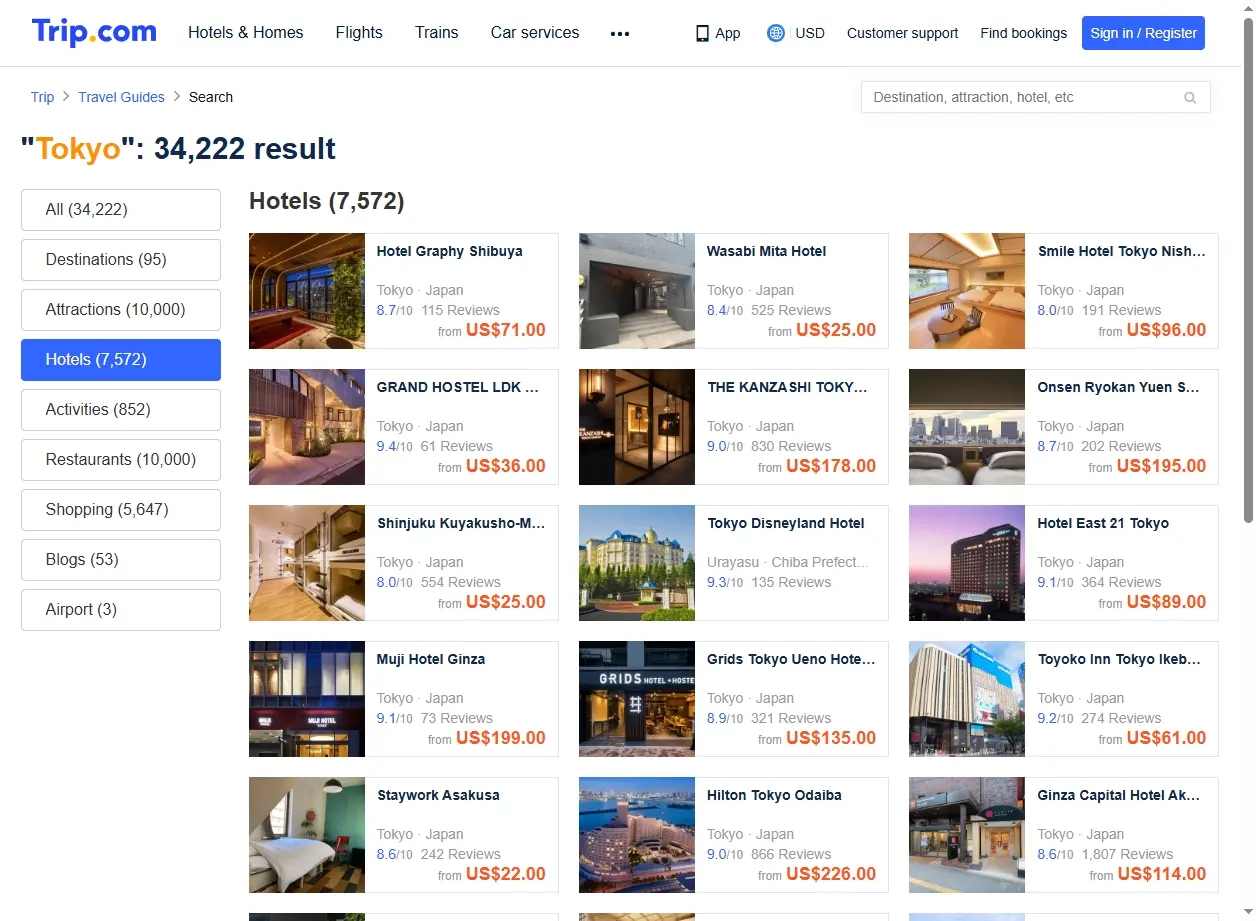Select Destinations (95) filter
1256x921 pixels.
tap(121, 260)
